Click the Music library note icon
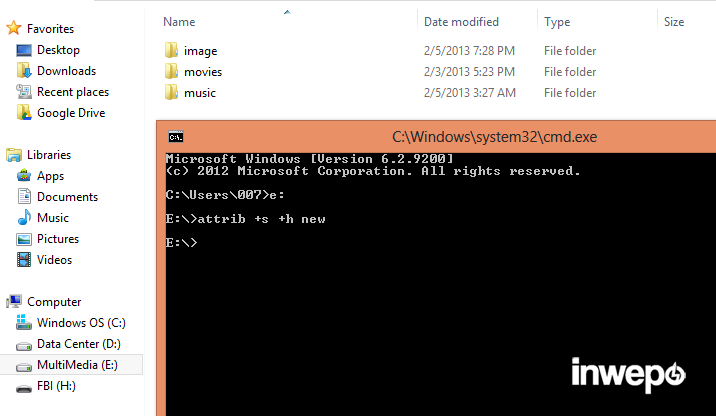716x416 pixels. click(24, 218)
